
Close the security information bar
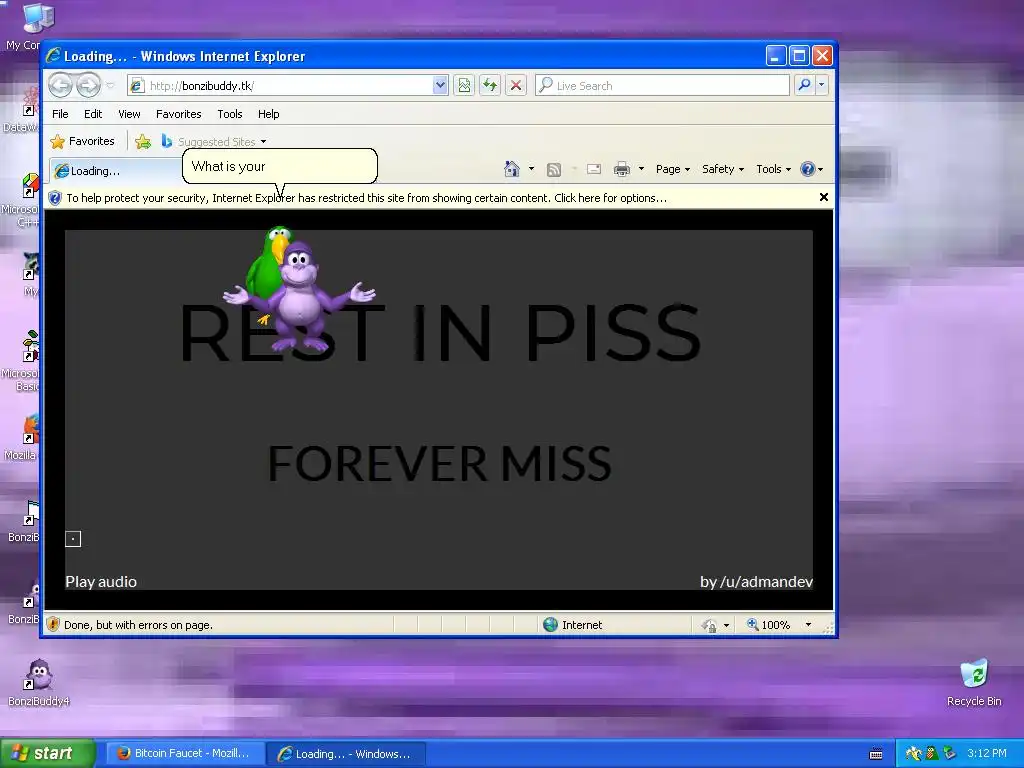click(x=824, y=197)
